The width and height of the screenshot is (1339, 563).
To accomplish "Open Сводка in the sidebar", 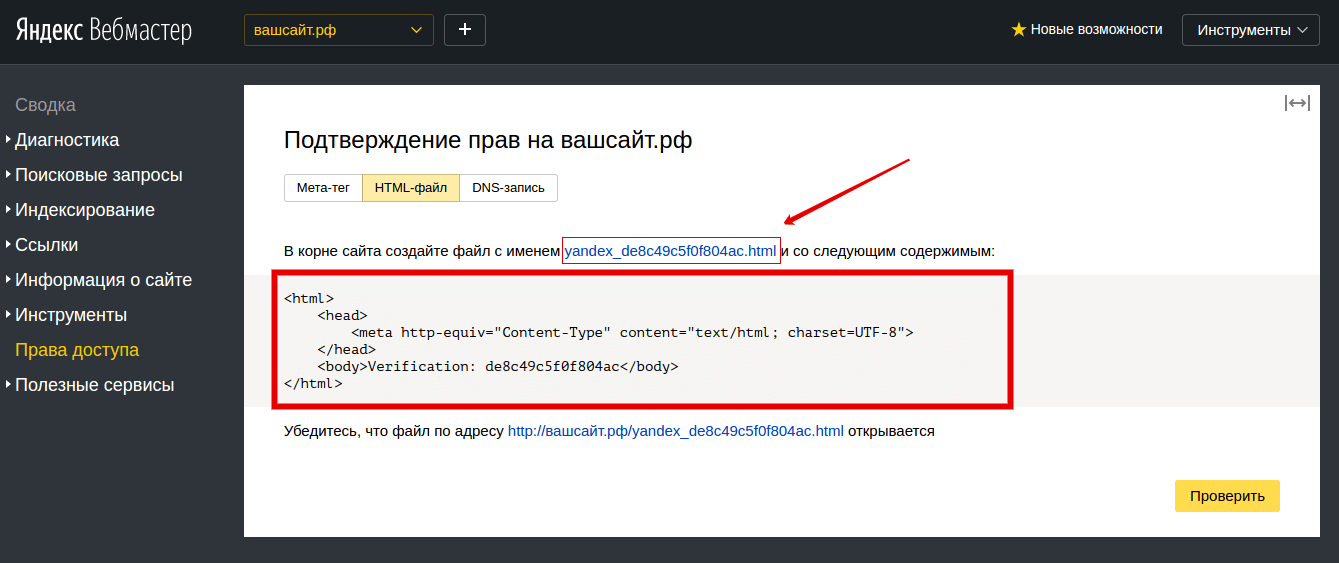I will point(45,105).
